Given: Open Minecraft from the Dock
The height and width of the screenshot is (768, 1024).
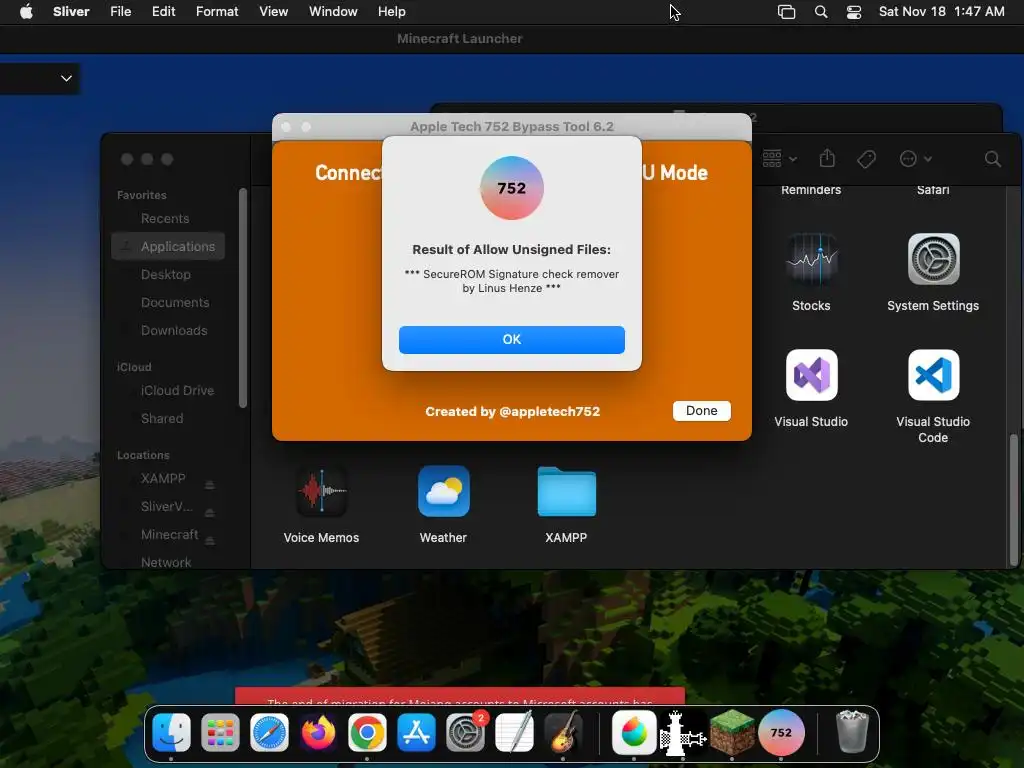Looking at the screenshot, I should pos(731,732).
